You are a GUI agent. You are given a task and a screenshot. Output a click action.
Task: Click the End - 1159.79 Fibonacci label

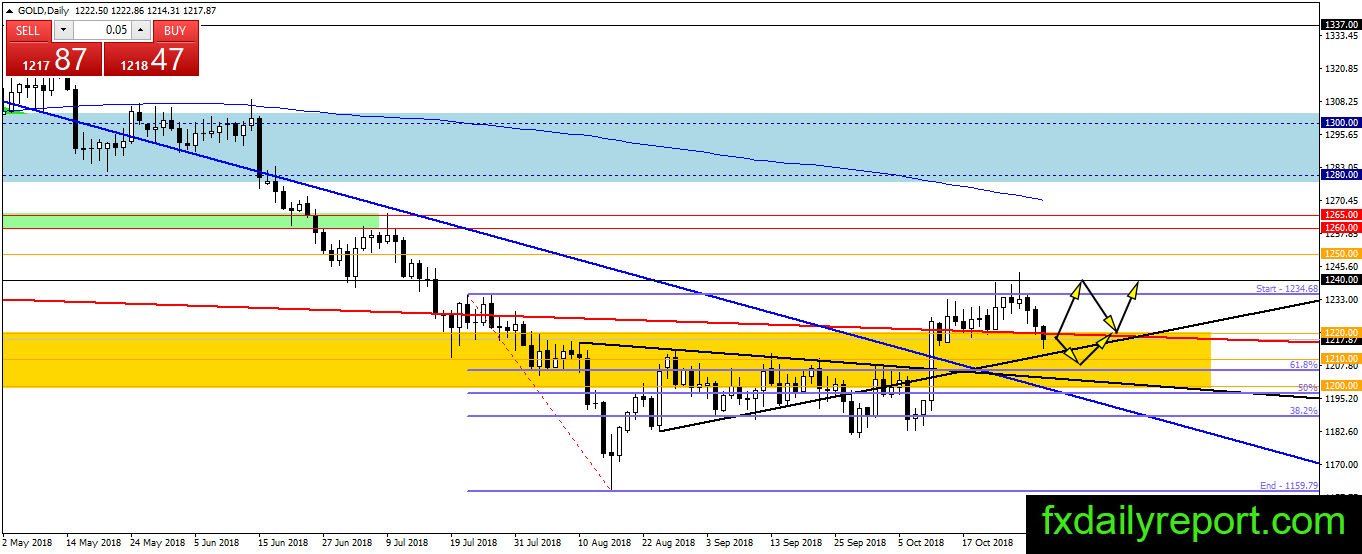point(1289,485)
